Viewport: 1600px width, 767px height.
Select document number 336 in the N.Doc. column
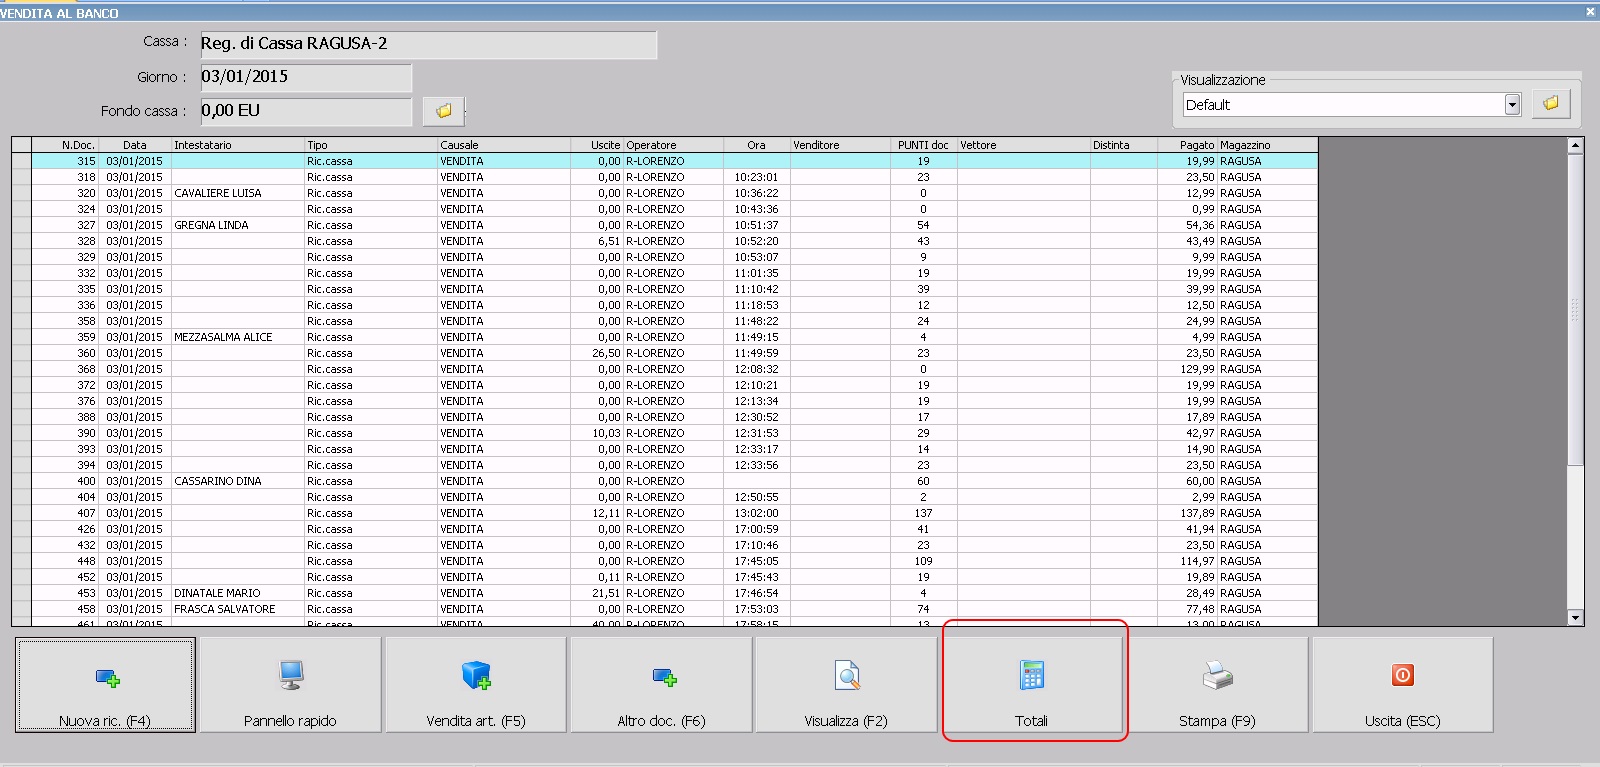point(87,305)
